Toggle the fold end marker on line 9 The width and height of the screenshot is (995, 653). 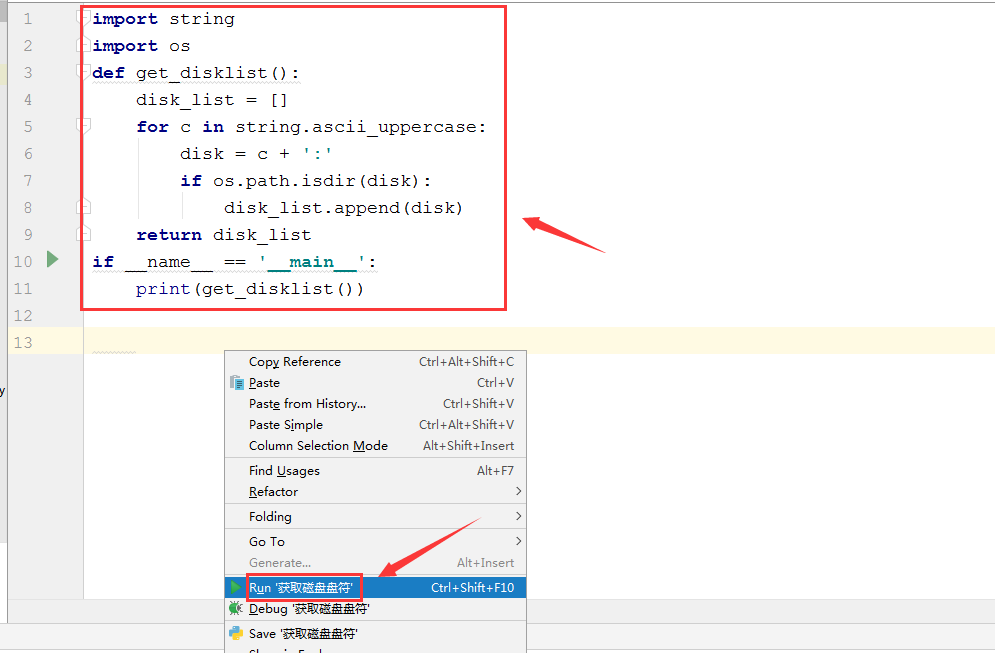point(83,234)
